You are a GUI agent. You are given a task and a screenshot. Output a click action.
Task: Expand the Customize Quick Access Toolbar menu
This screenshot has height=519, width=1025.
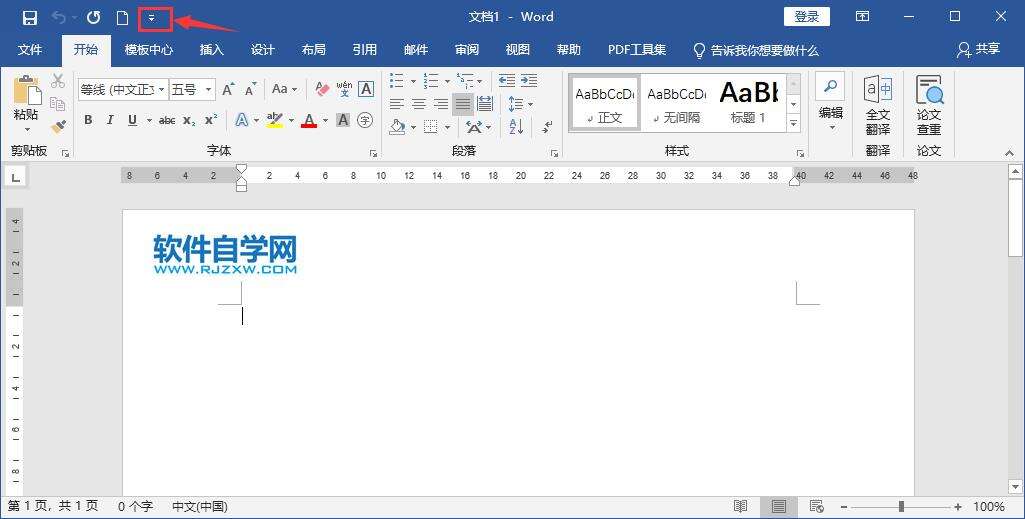click(x=152, y=17)
